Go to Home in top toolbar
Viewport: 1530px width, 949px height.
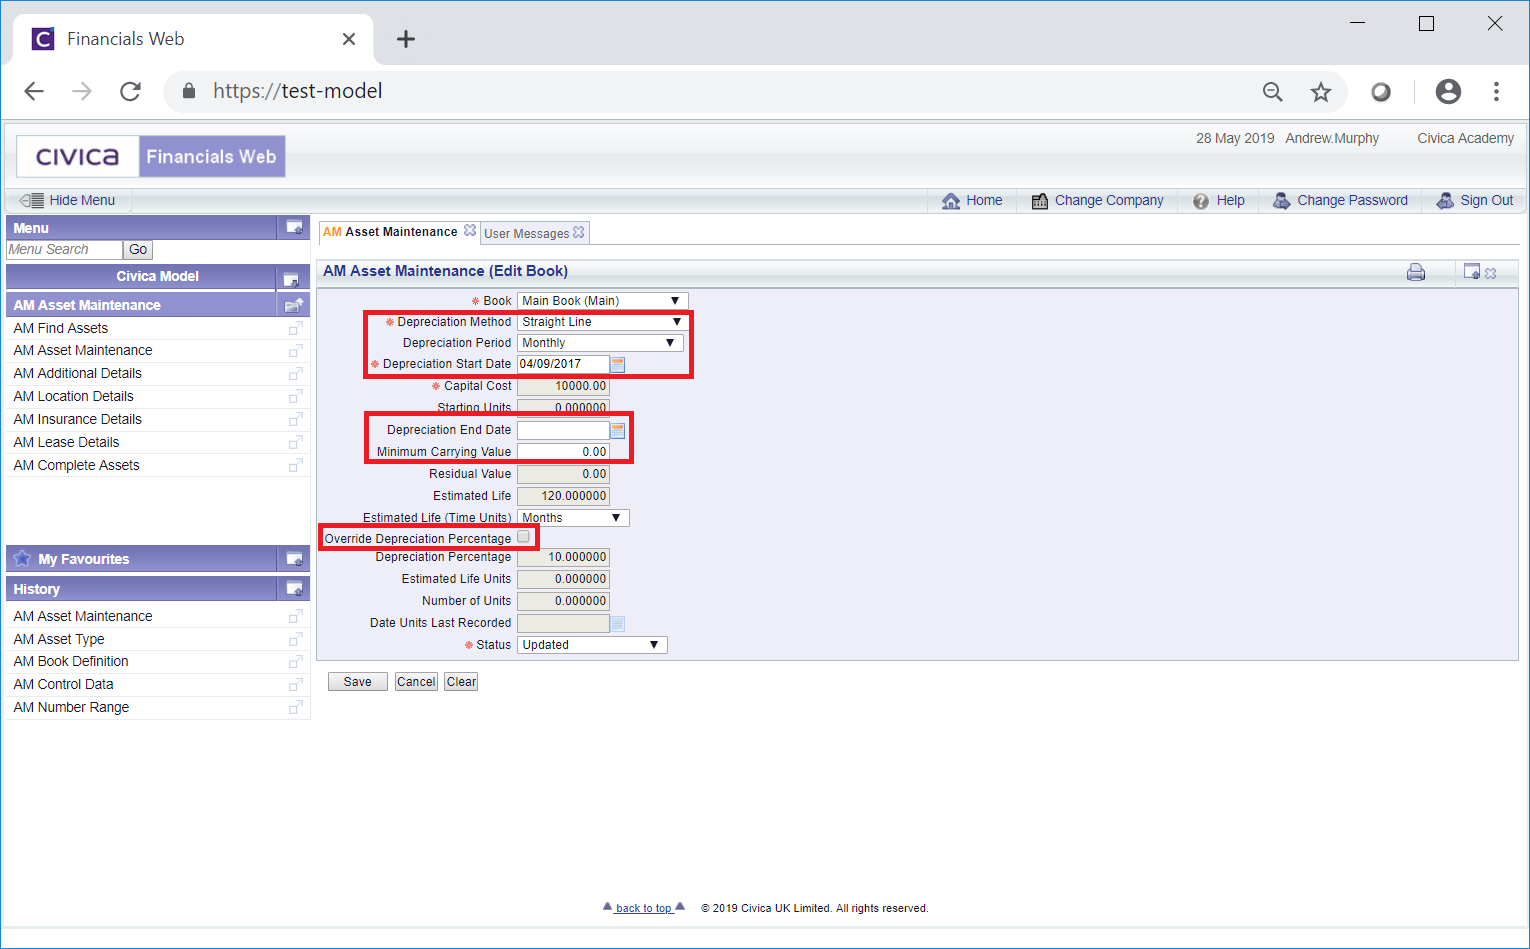[x=972, y=200]
